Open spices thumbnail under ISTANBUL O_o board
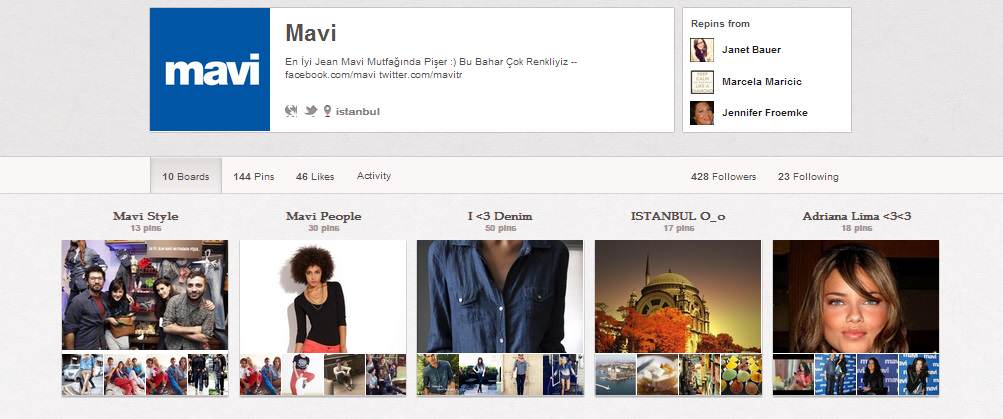This screenshot has height=419, width=1003. click(x=741, y=374)
